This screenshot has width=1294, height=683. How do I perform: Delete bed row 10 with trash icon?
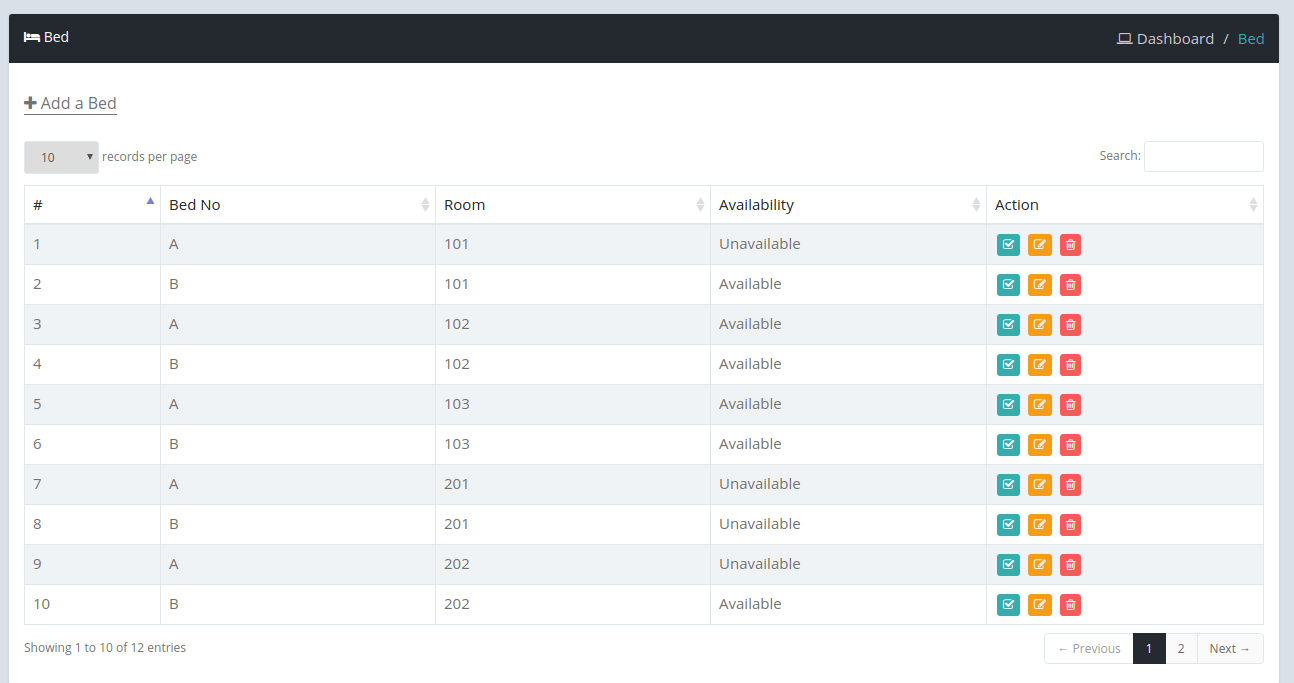(1070, 605)
